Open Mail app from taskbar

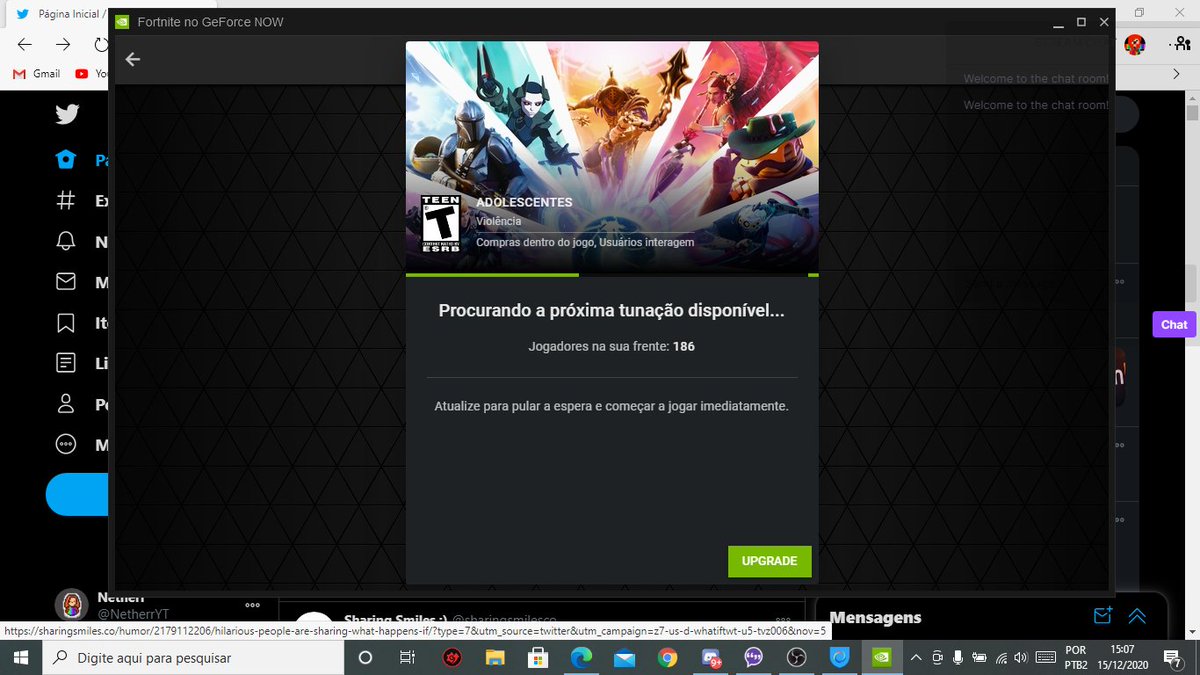[625, 658]
